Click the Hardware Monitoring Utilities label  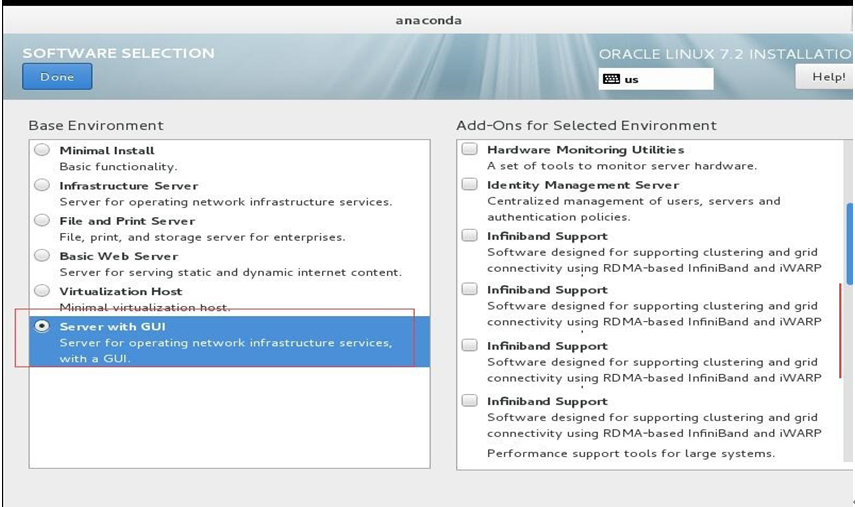pyautogui.click(x=586, y=149)
